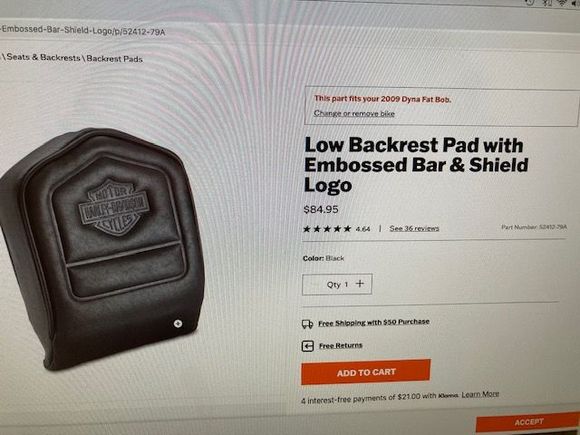
Task: Click the Qty 1 quantity field
Action: pyautogui.click(x=337, y=284)
